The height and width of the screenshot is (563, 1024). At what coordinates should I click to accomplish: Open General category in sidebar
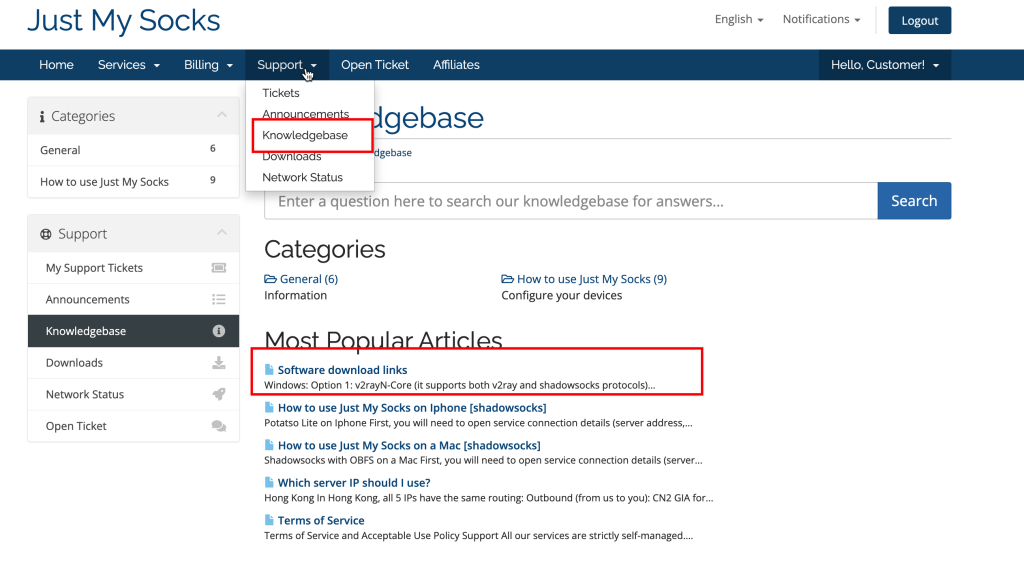[133, 150]
